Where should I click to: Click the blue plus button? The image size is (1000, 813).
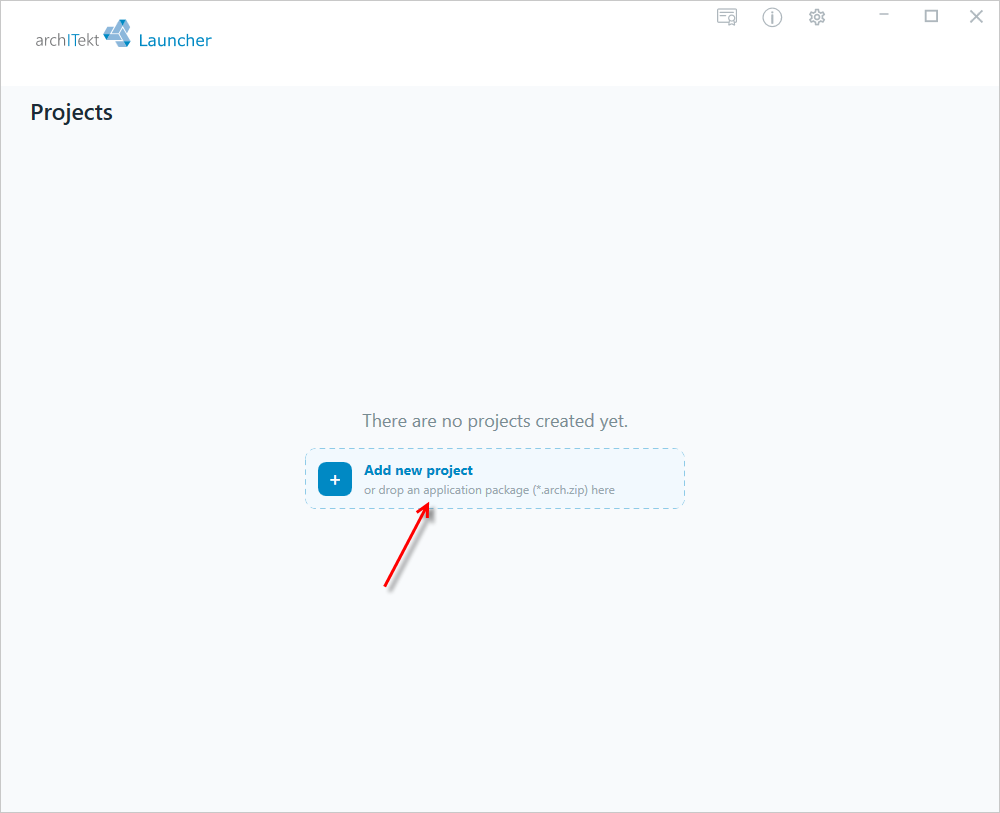point(335,479)
